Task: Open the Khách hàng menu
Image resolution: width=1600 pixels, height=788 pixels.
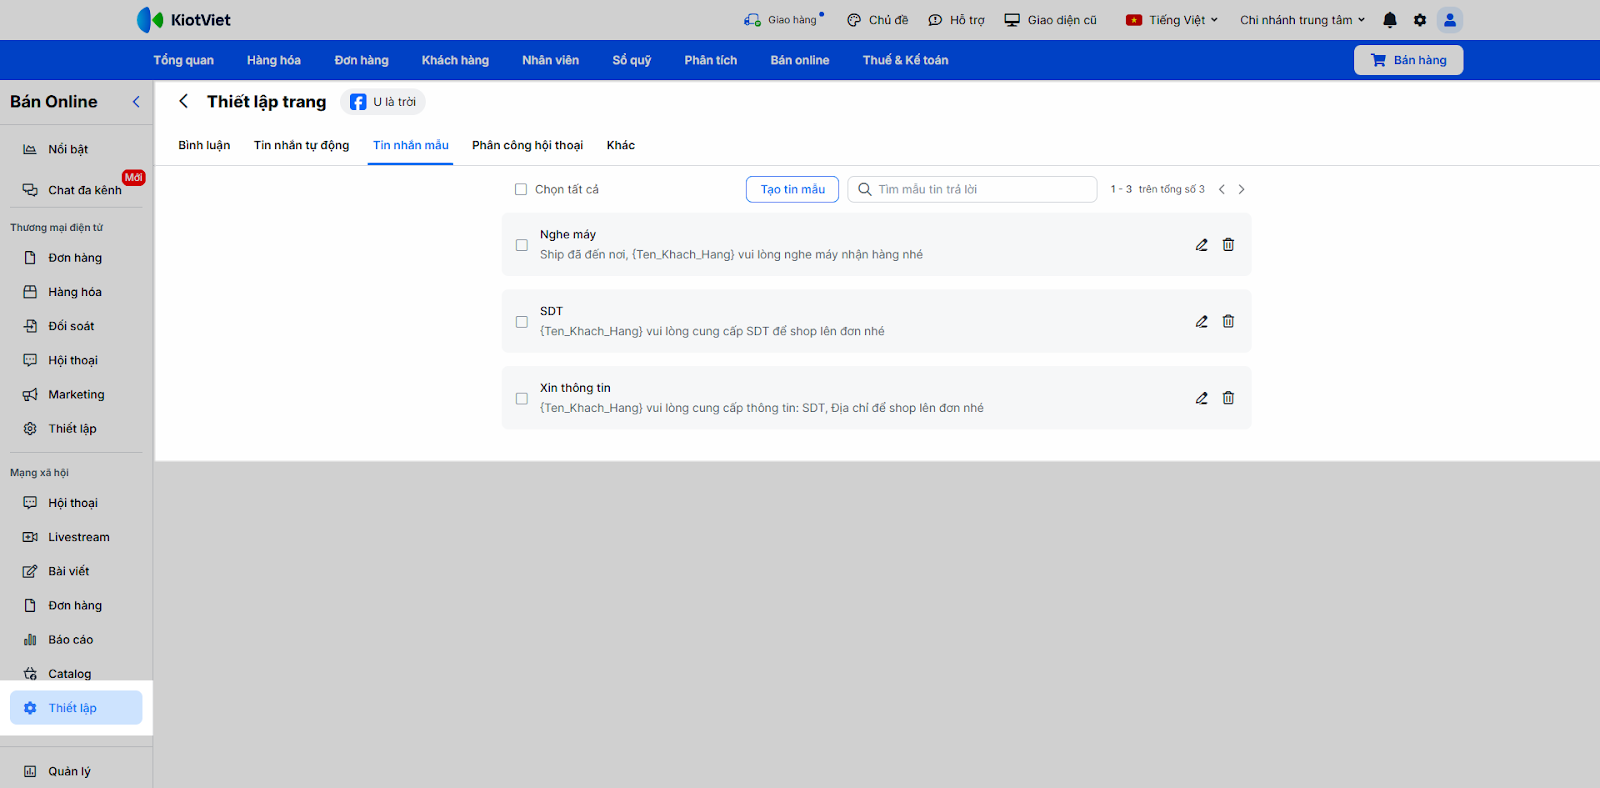Action: click(456, 60)
